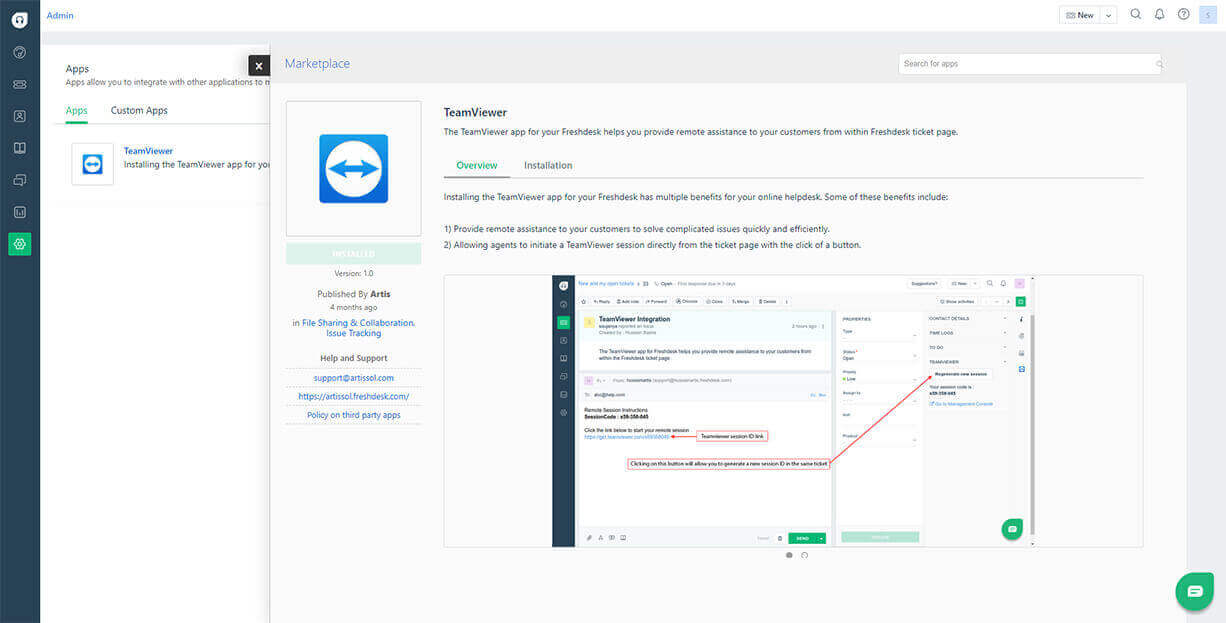Click the marketplace search magnifier icon
1226x623 pixels.
[x=1158, y=64]
